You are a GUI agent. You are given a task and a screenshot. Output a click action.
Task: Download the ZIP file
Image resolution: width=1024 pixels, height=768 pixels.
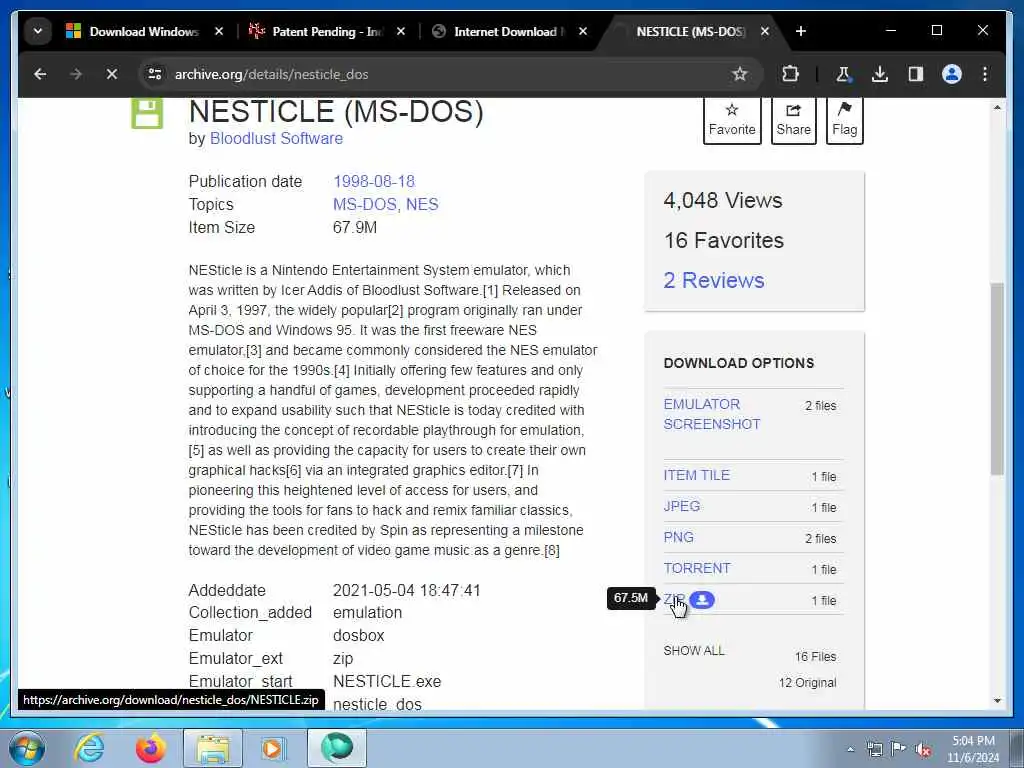[673, 599]
